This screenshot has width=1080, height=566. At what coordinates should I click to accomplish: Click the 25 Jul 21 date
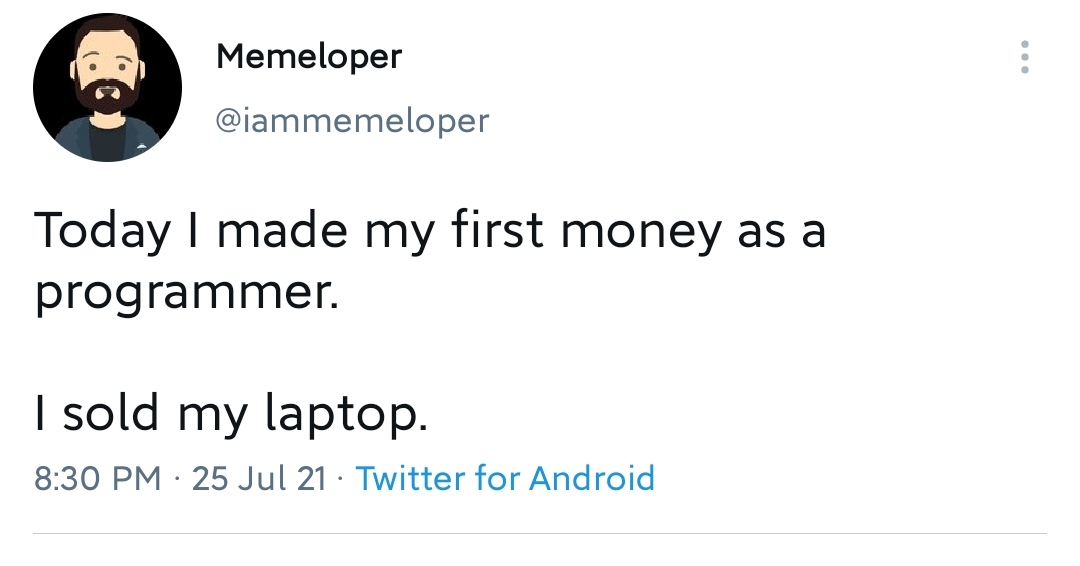(258, 478)
